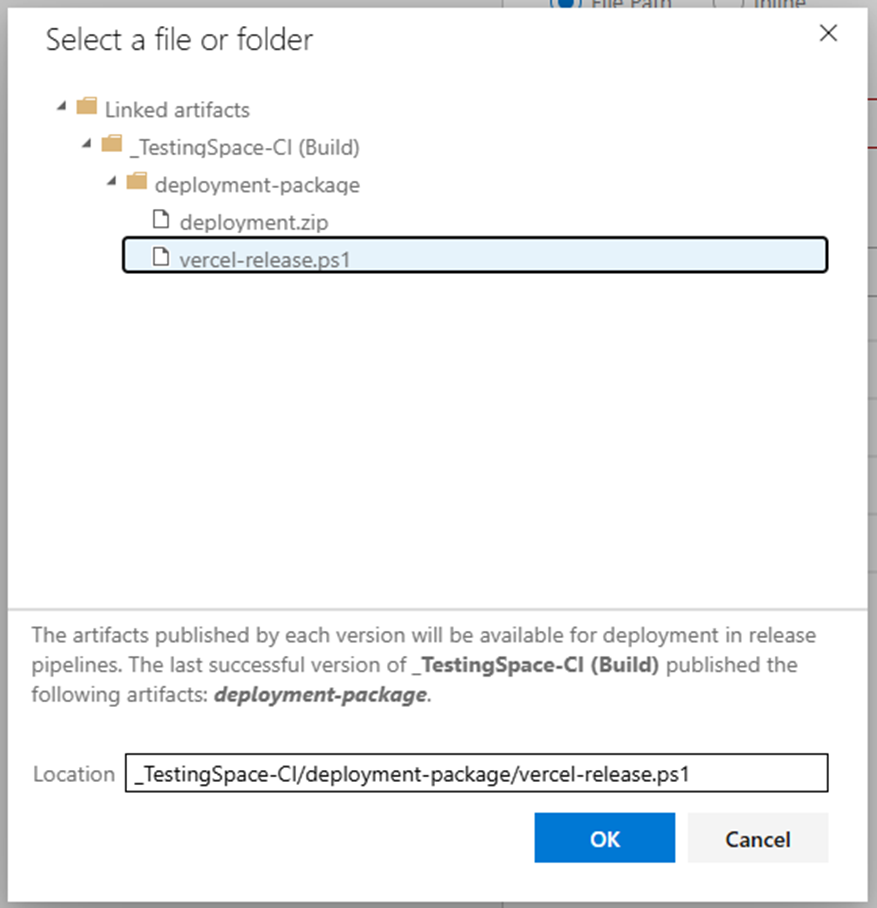The image size is (877, 908).
Task: Click the vercel-release.ps1 file icon
Action: pyautogui.click(x=160, y=257)
